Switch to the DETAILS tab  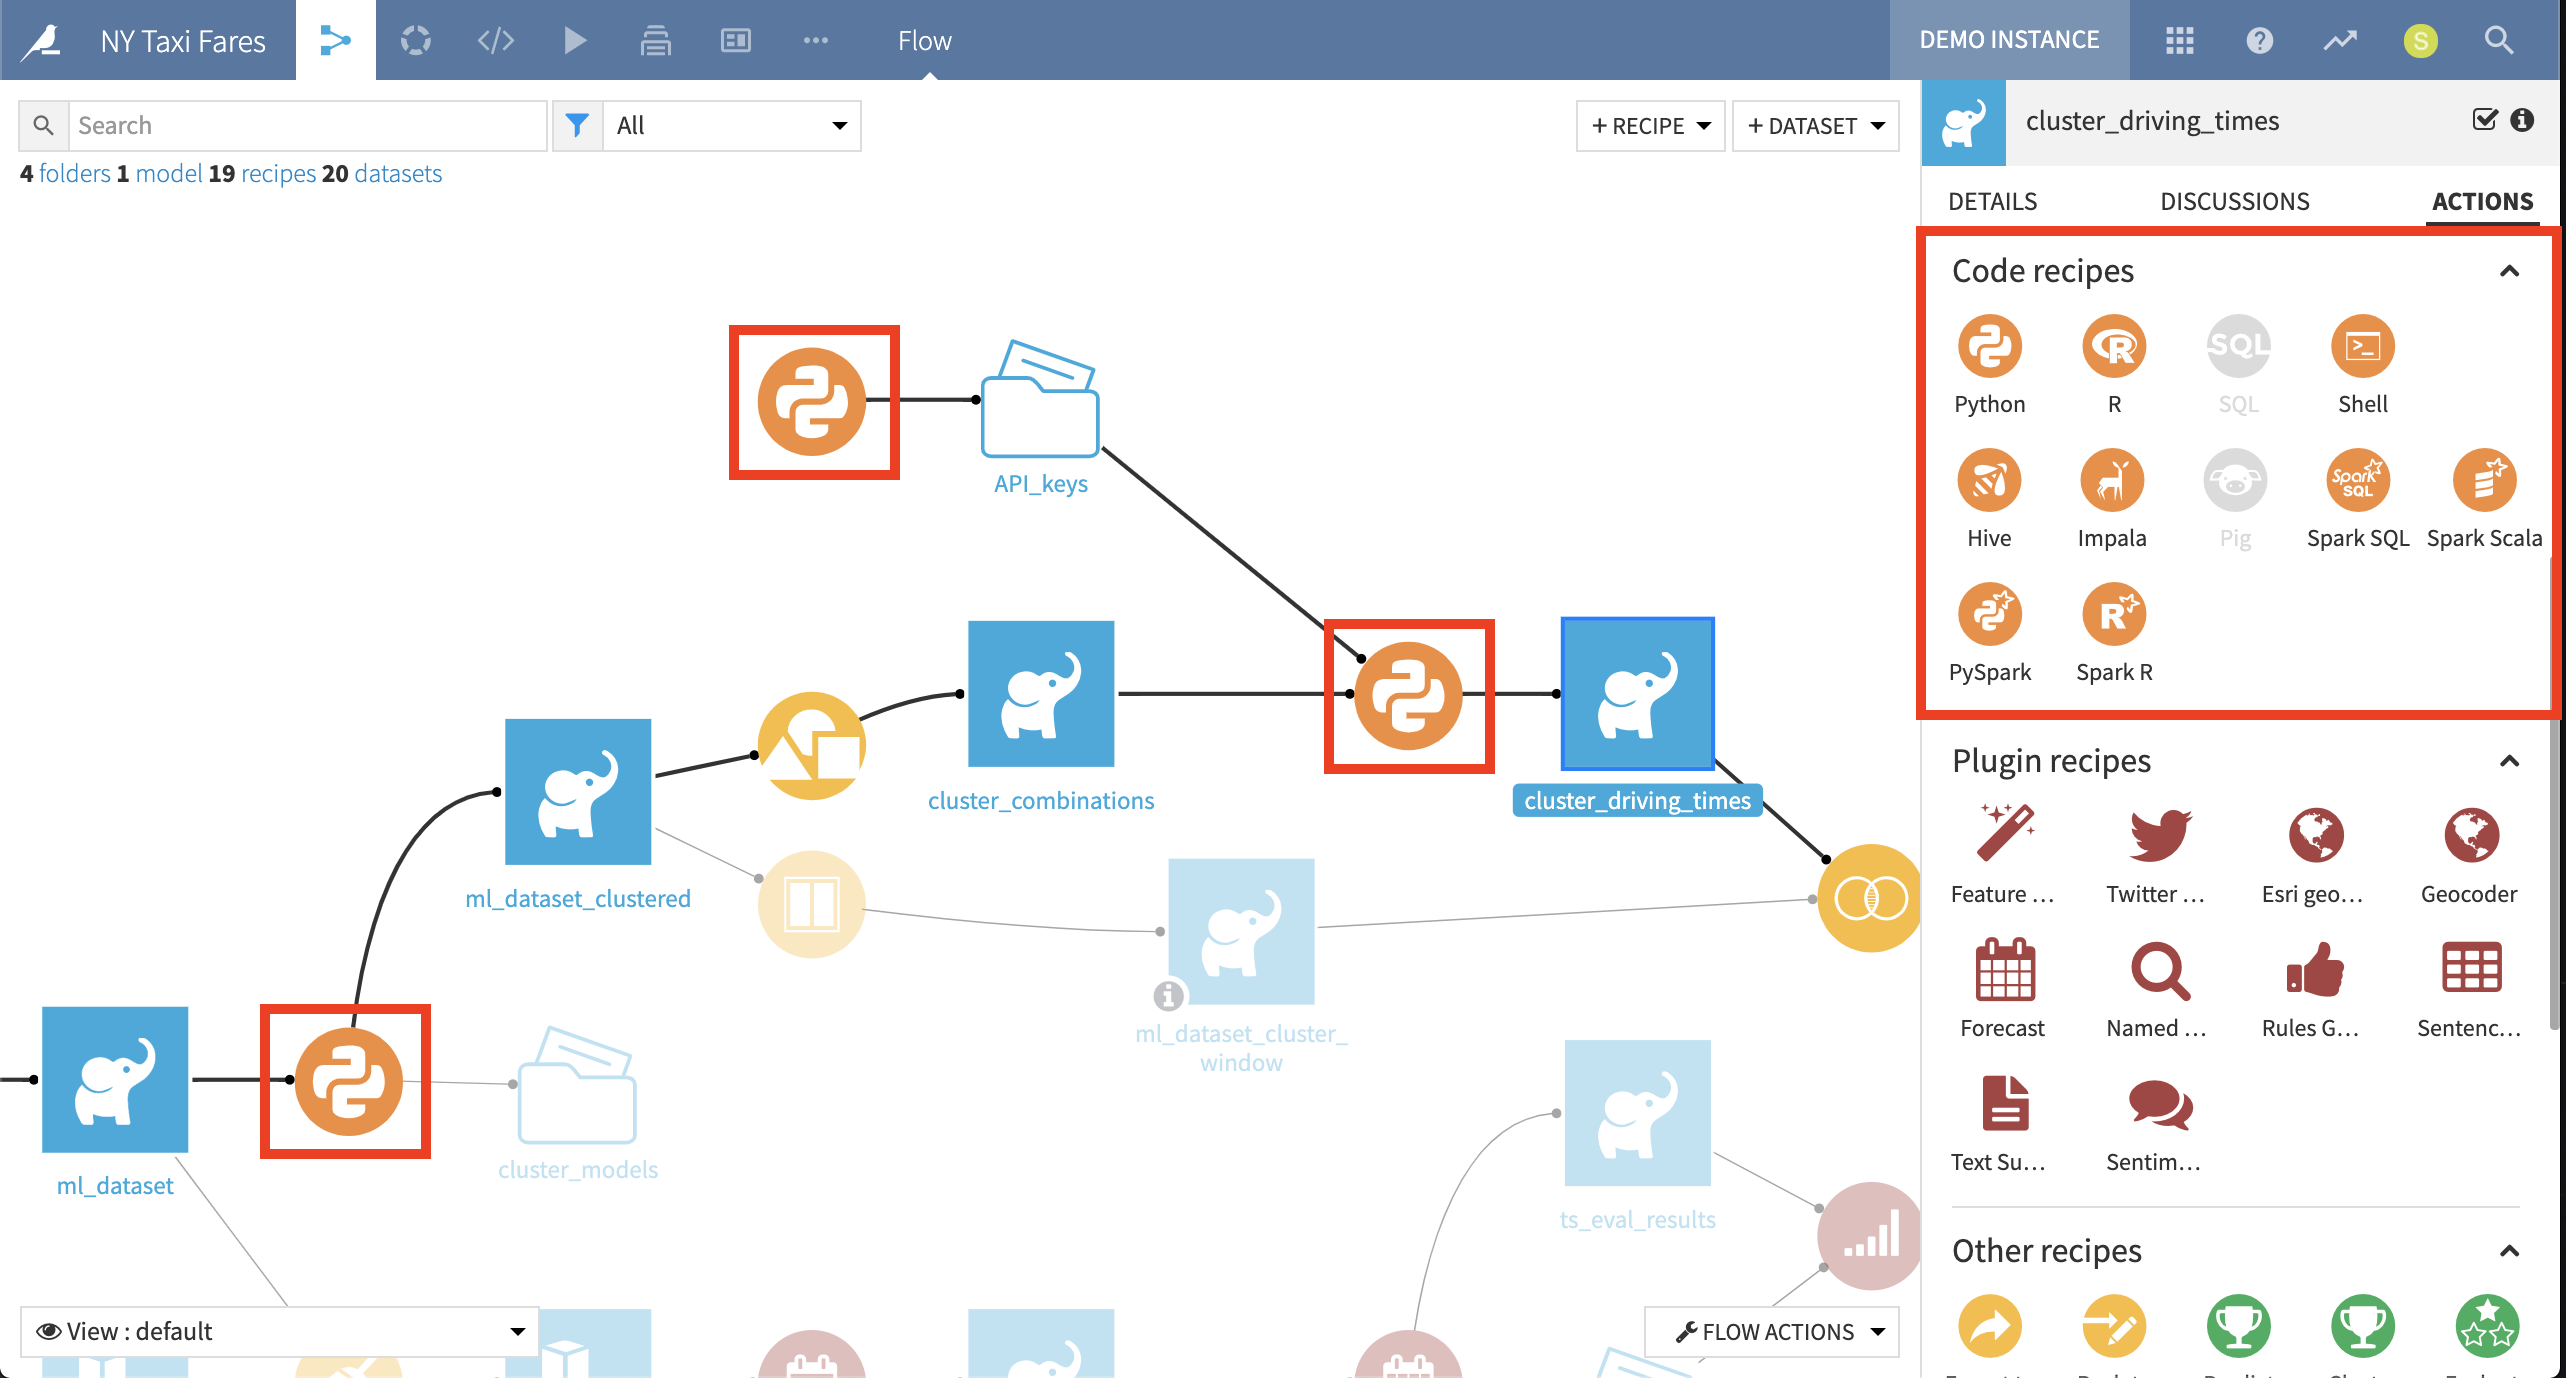pyautogui.click(x=1992, y=201)
